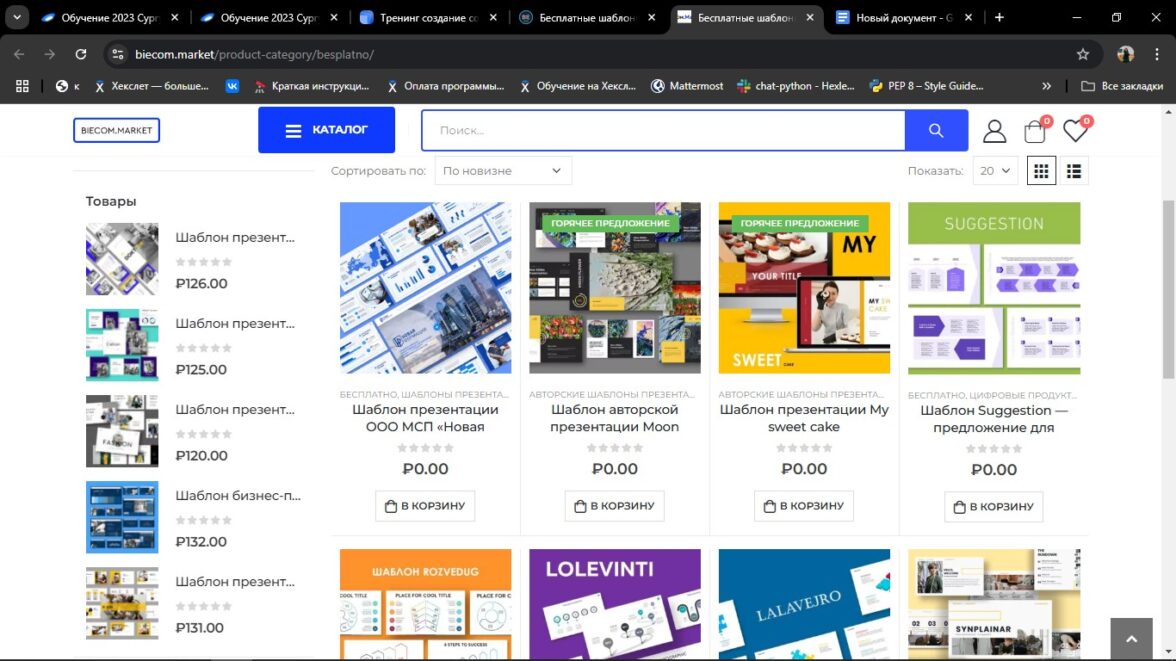Open the shopping cart icon
Image resolution: width=1176 pixels, height=661 pixels.
1035,131
